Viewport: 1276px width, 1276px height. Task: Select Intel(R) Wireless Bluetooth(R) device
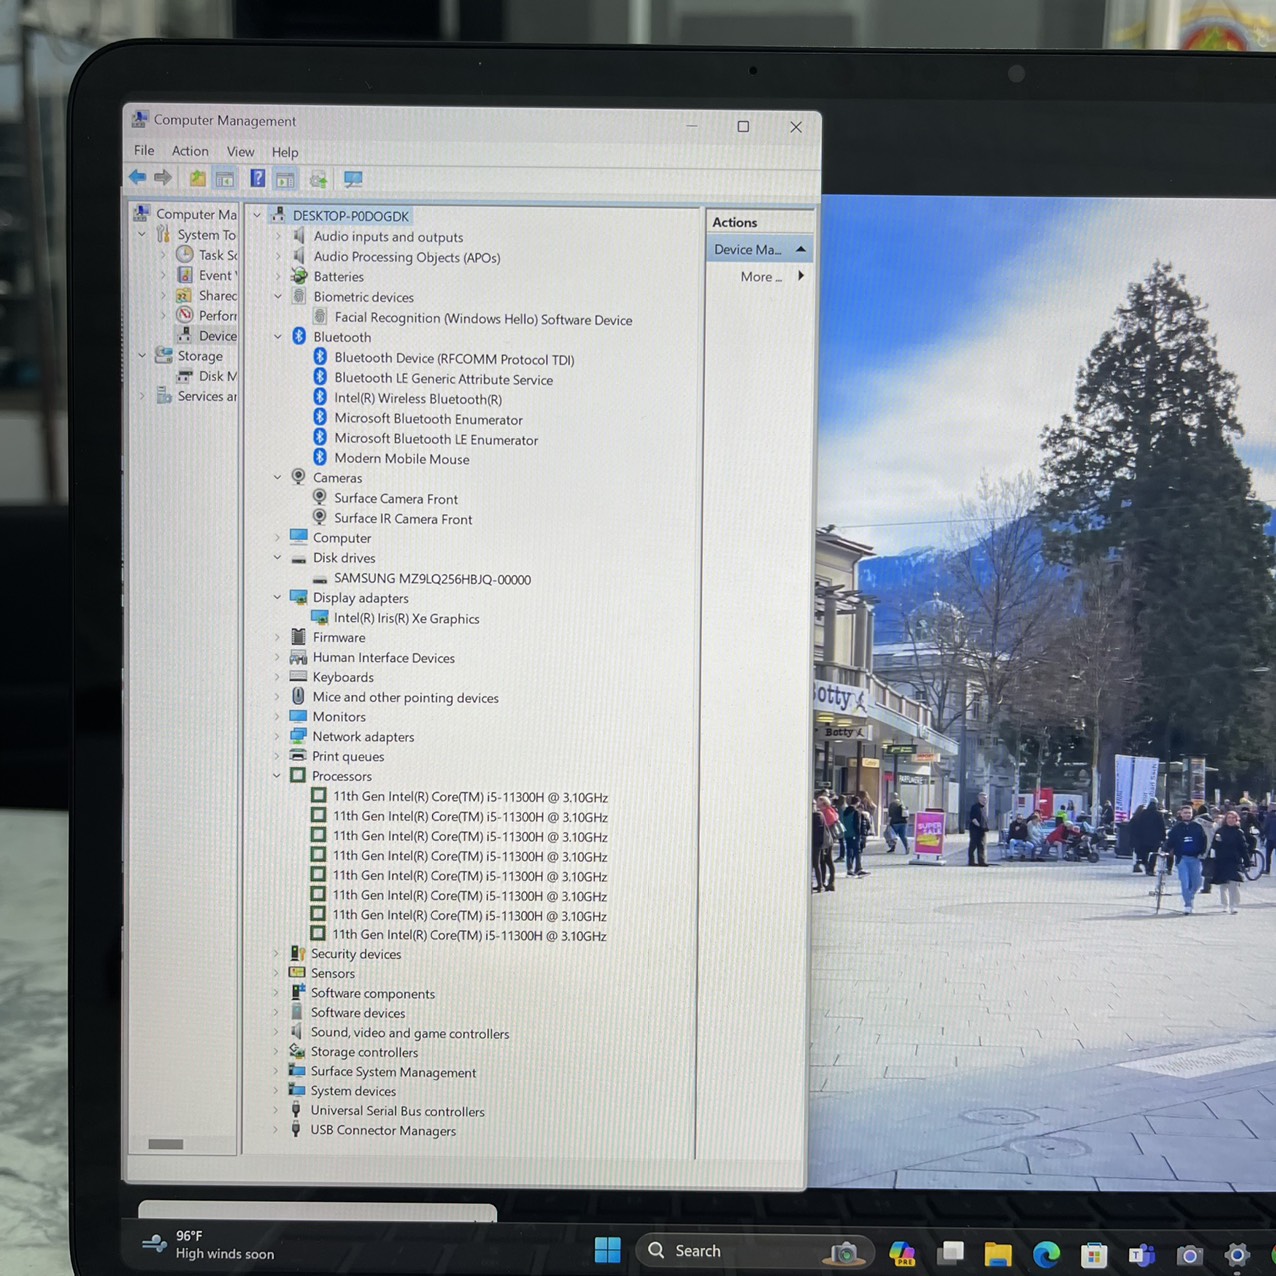coord(418,399)
